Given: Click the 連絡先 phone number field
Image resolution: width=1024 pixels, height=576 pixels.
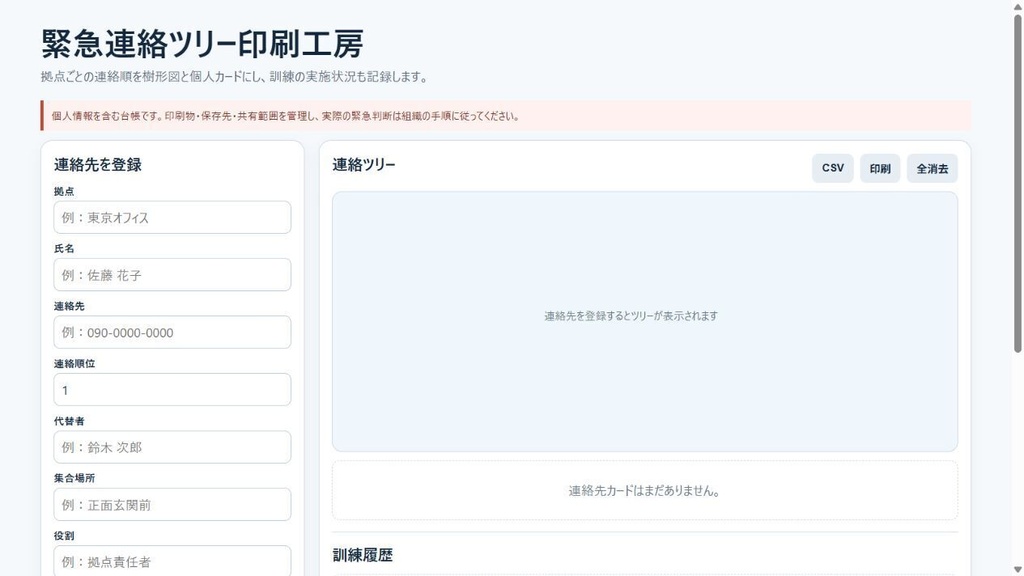Looking at the screenshot, I should pyautogui.click(x=172, y=332).
